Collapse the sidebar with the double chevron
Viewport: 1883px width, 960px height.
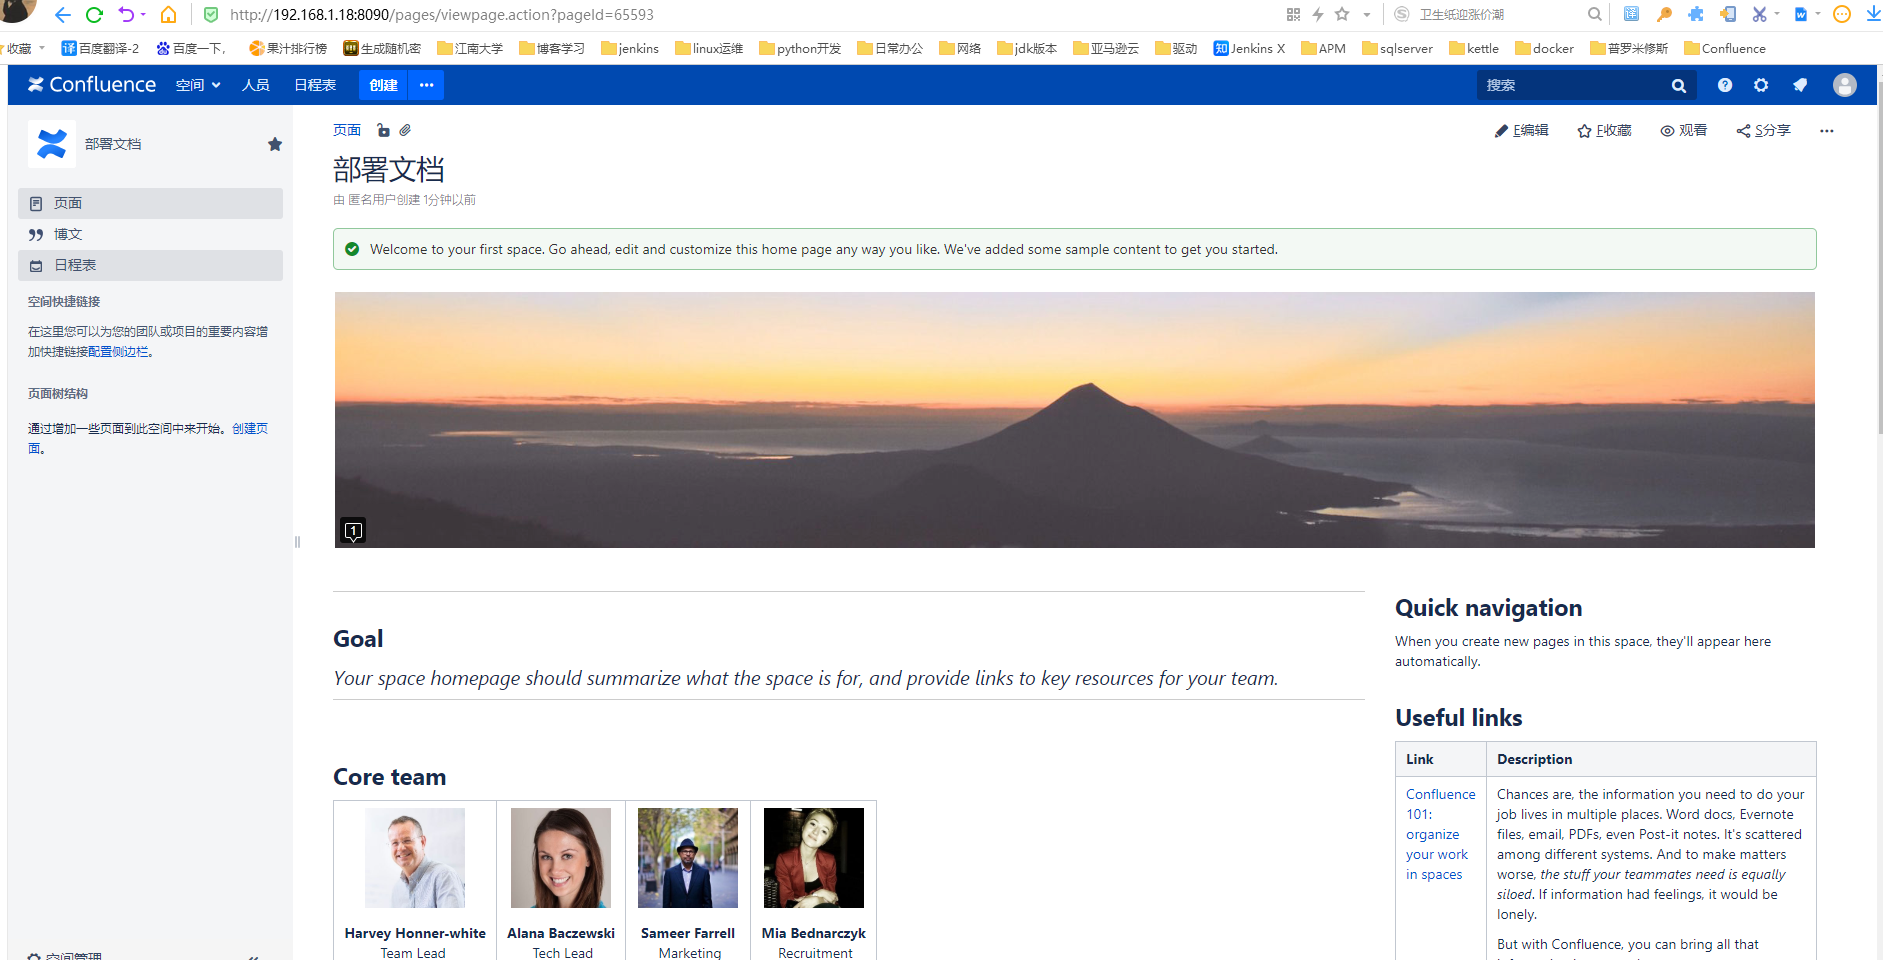click(x=254, y=957)
